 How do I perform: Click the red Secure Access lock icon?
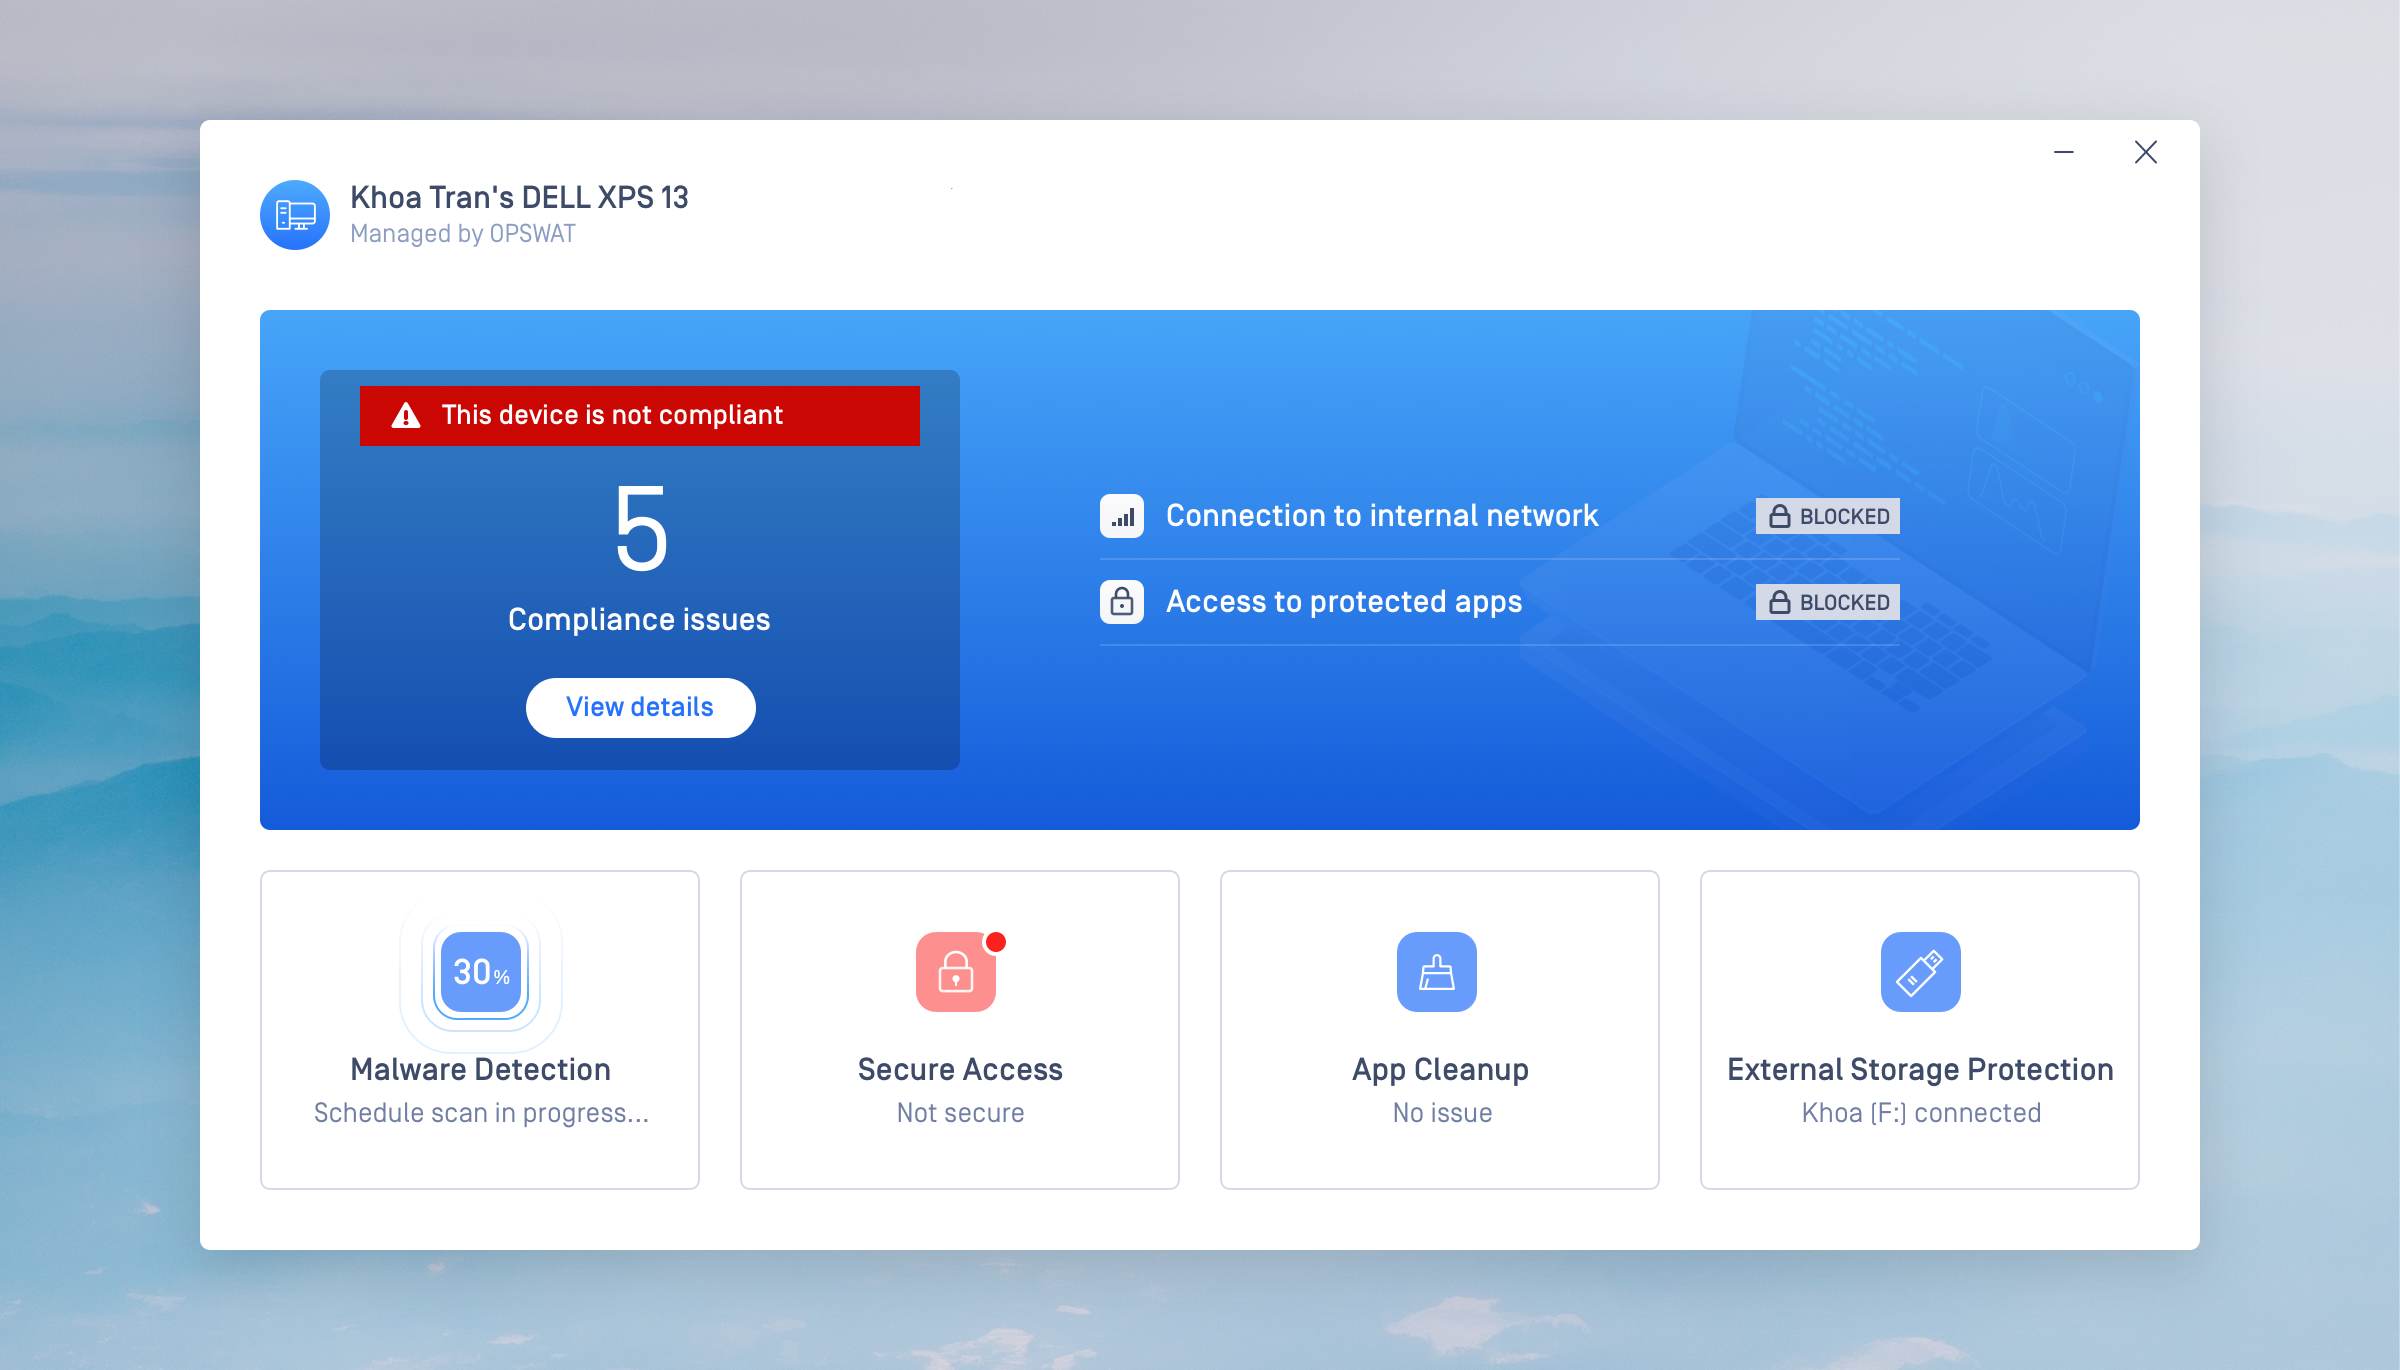[x=955, y=972]
